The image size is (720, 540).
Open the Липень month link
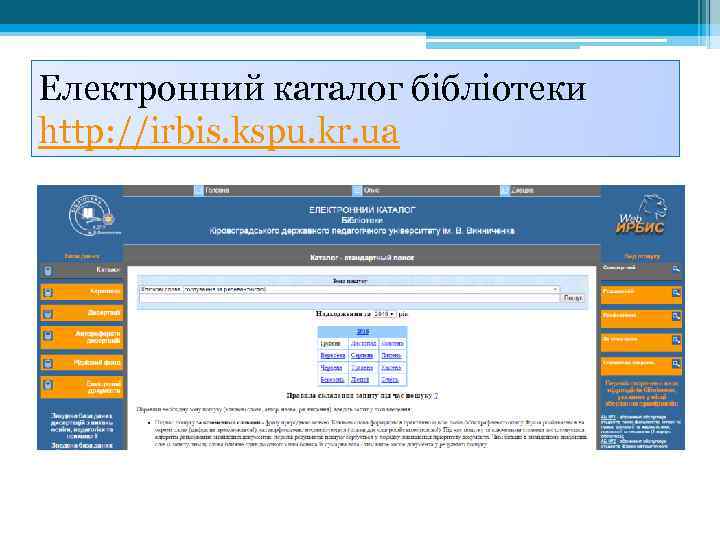[391, 355]
